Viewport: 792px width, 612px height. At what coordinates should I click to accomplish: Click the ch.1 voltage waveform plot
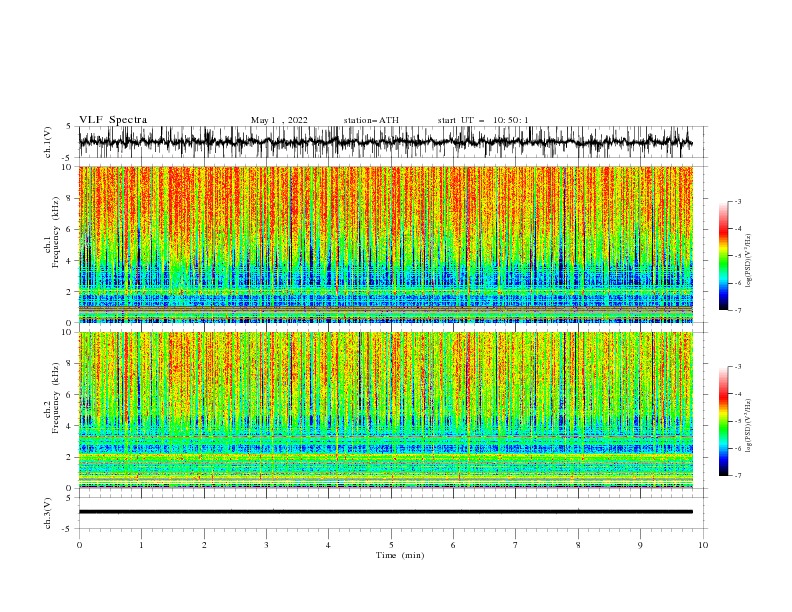pyautogui.click(x=393, y=142)
